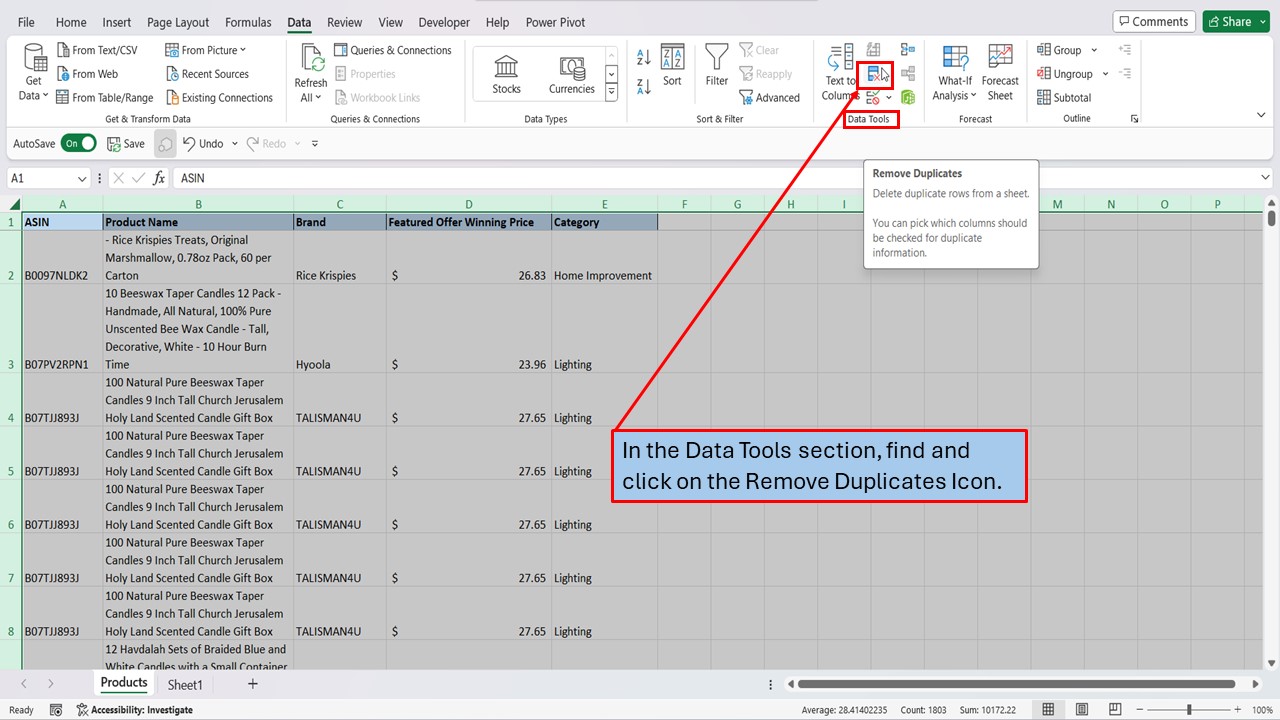Toggle AutoSave off
Viewport: 1280px width, 720px height.
pyautogui.click(x=79, y=143)
